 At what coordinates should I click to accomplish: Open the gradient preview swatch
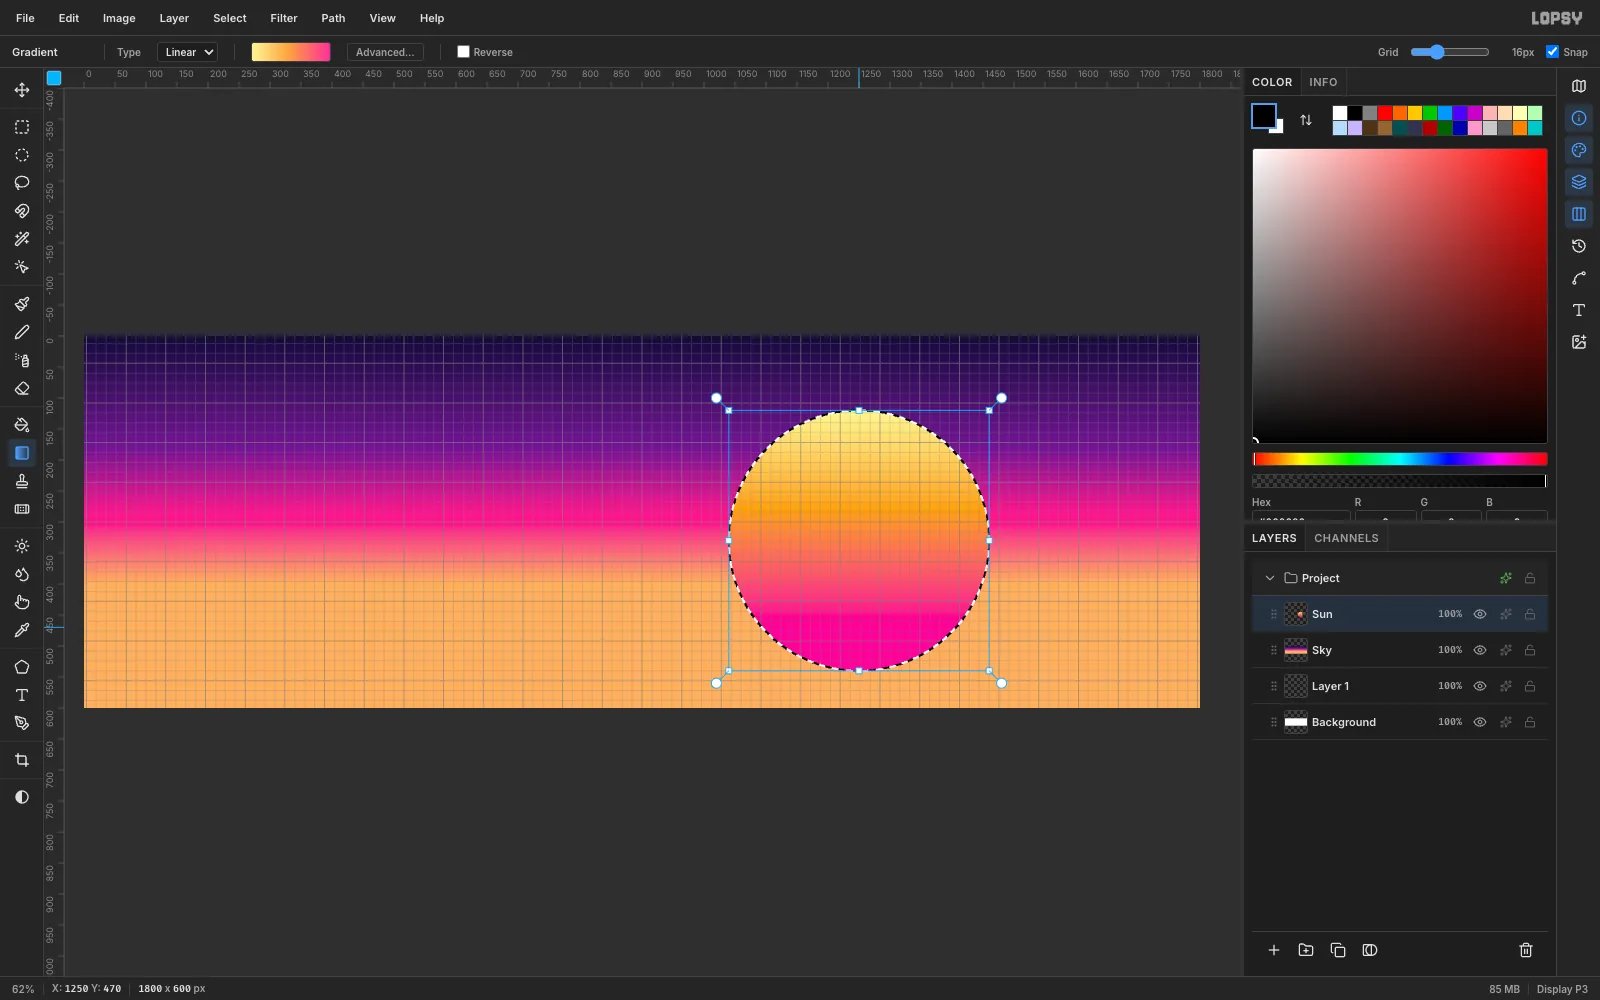pyautogui.click(x=291, y=52)
